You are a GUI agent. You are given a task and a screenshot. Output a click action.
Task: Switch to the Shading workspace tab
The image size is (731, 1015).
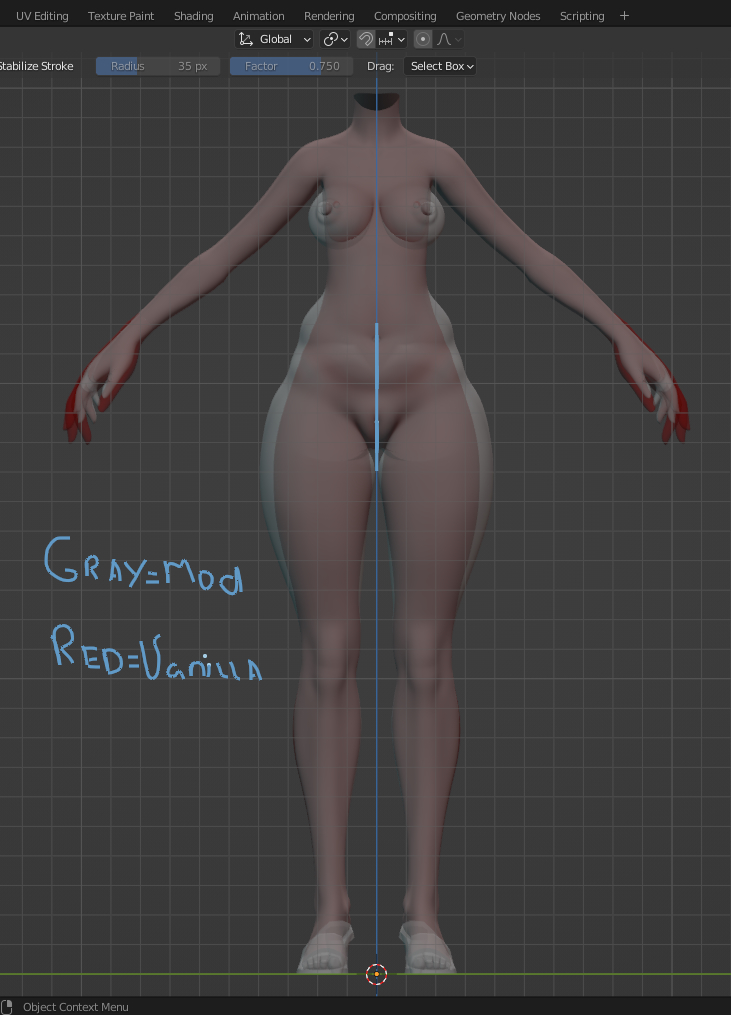(x=194, y=16)
